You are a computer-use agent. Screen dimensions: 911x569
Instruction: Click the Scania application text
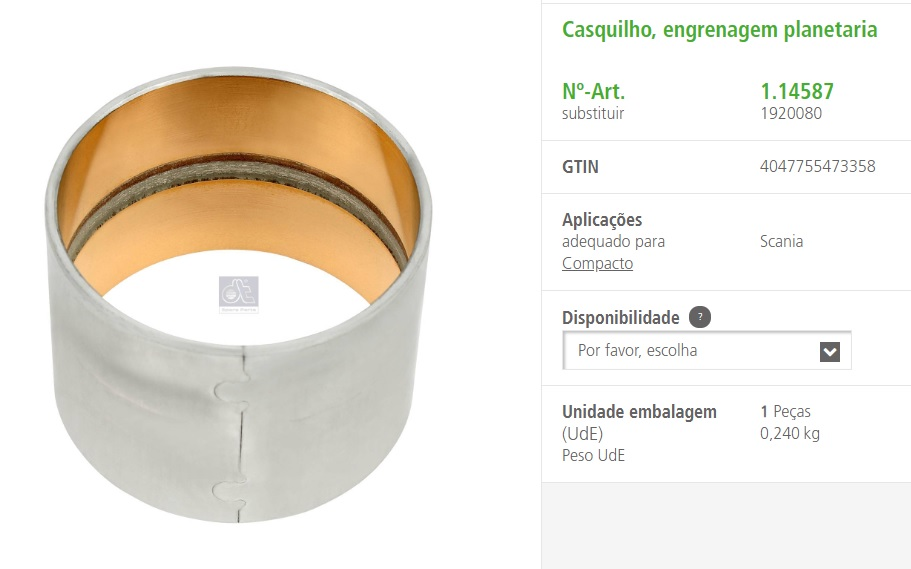(x=781, y=241)
